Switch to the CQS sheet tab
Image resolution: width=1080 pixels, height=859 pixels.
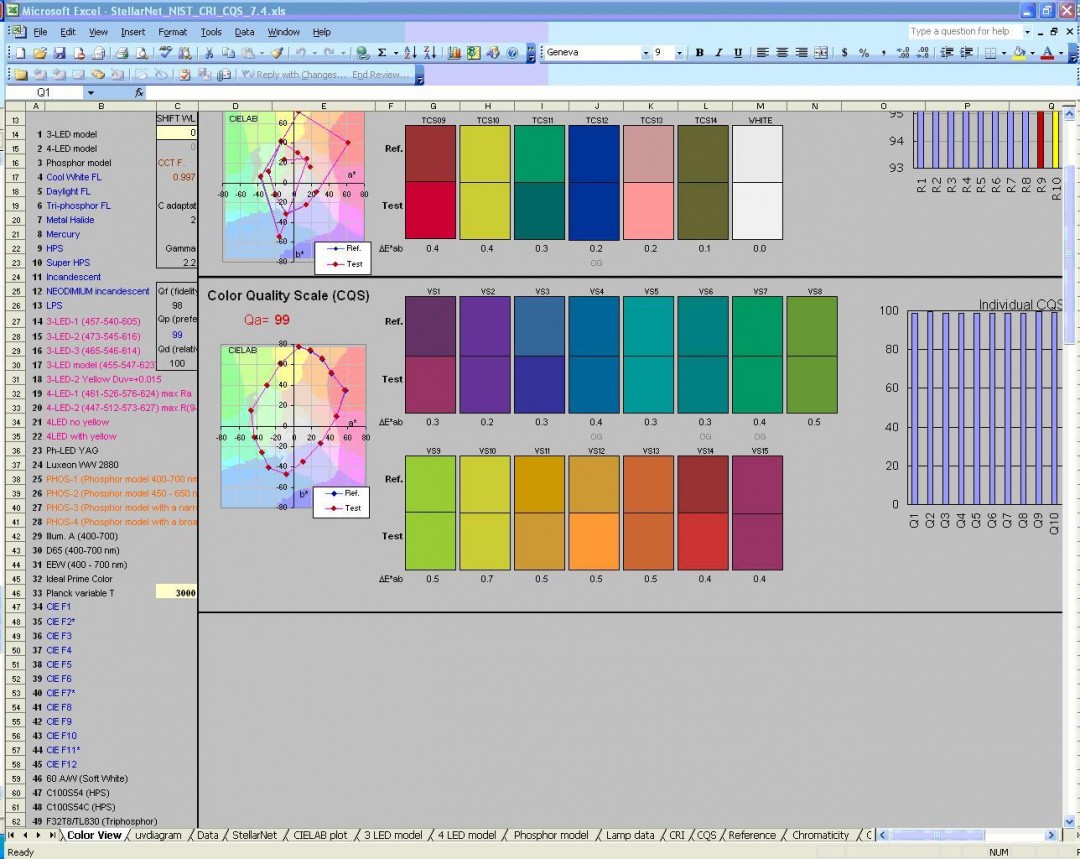[x=707, y=835]
